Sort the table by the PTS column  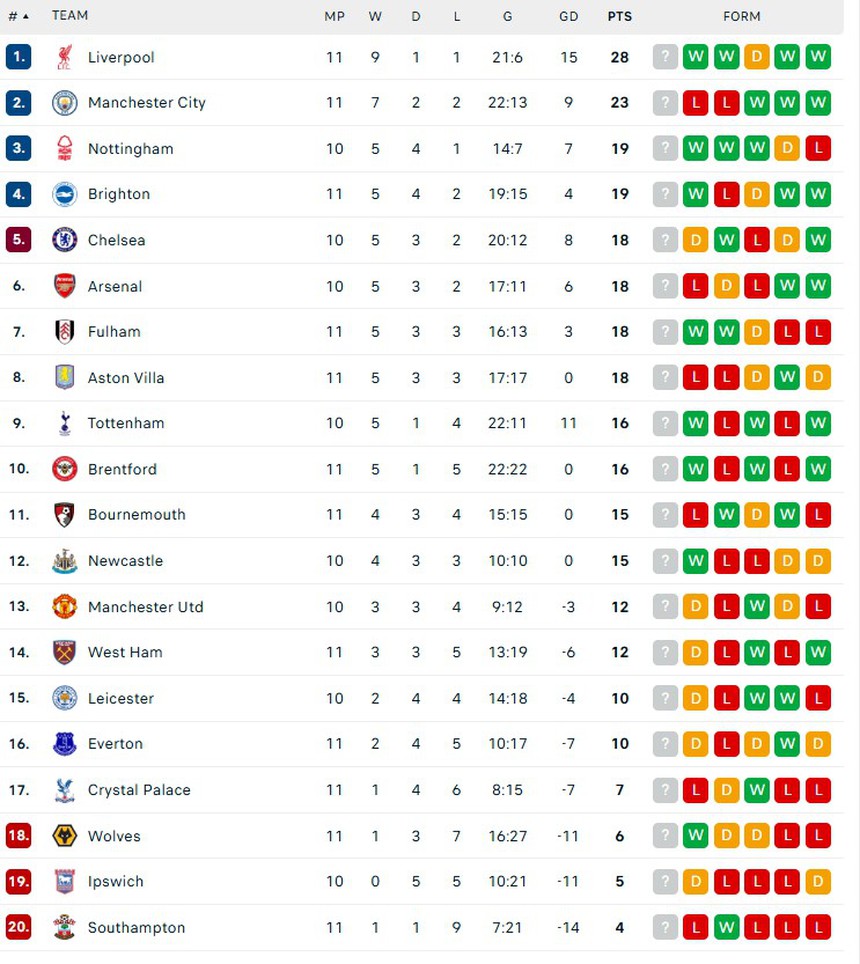(620, 16)
